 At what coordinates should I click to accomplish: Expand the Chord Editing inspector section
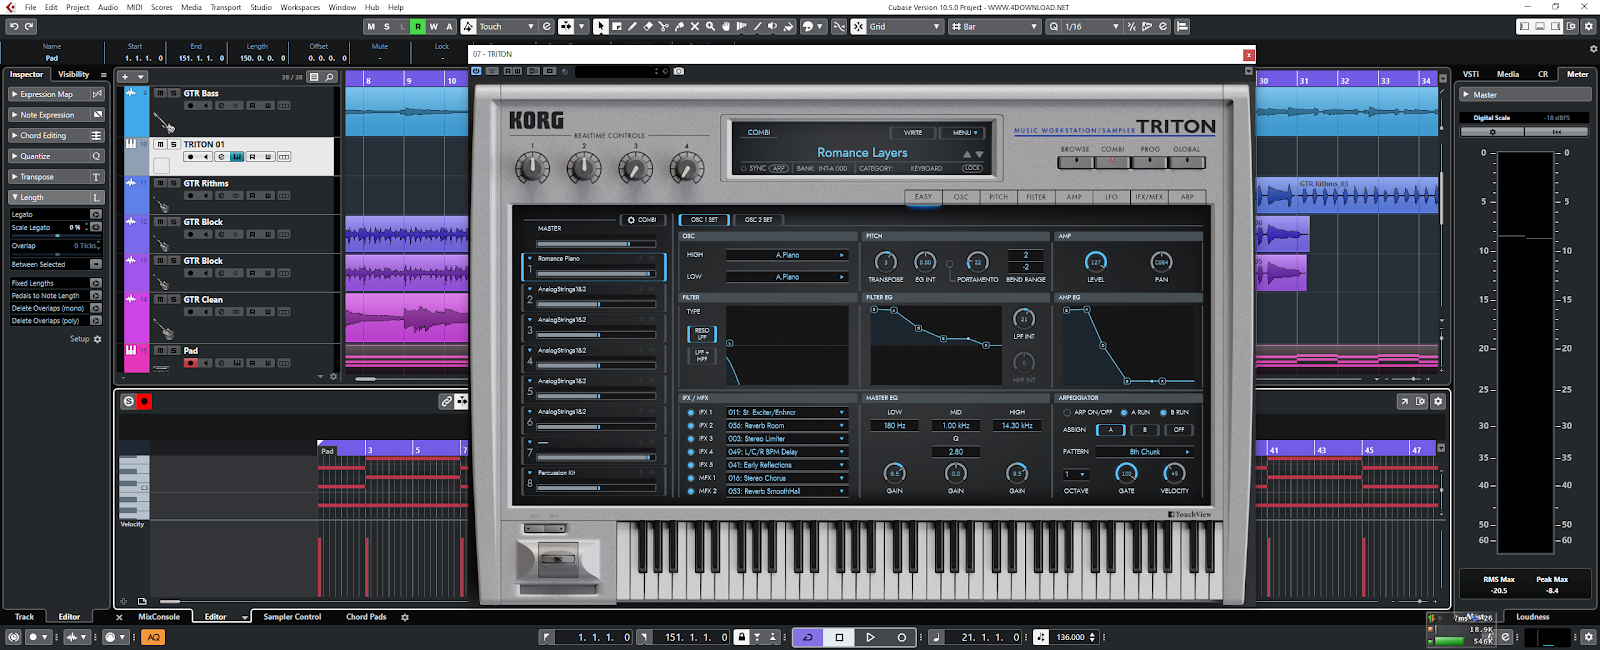pyautogui.click(x=57, y=135)
